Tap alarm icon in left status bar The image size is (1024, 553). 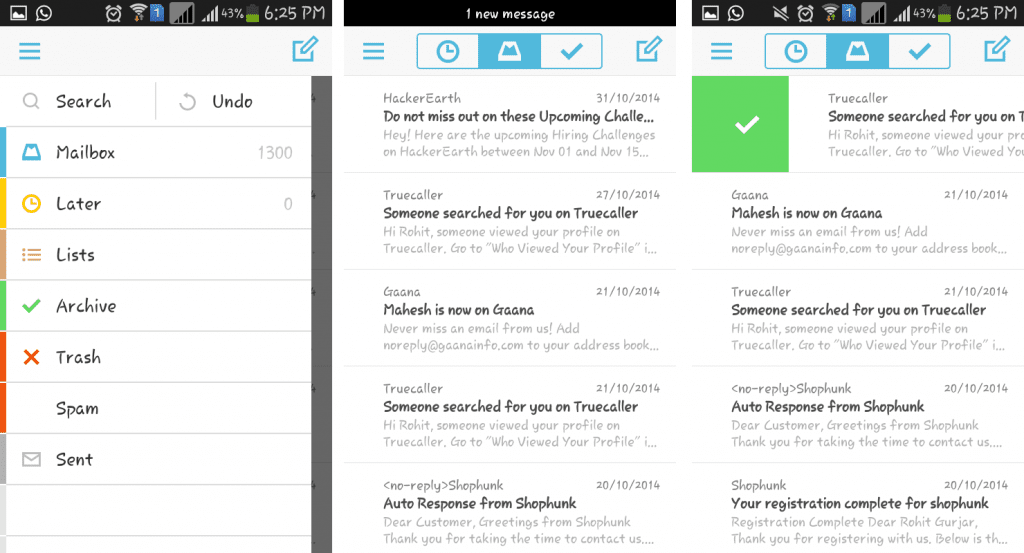(x=114, y=13)
